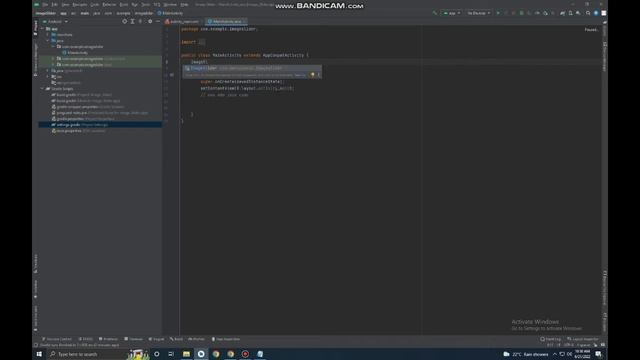640x360 pixels.
Task: Open the SDK Manager toolbar icon
Action: point(578,13)
